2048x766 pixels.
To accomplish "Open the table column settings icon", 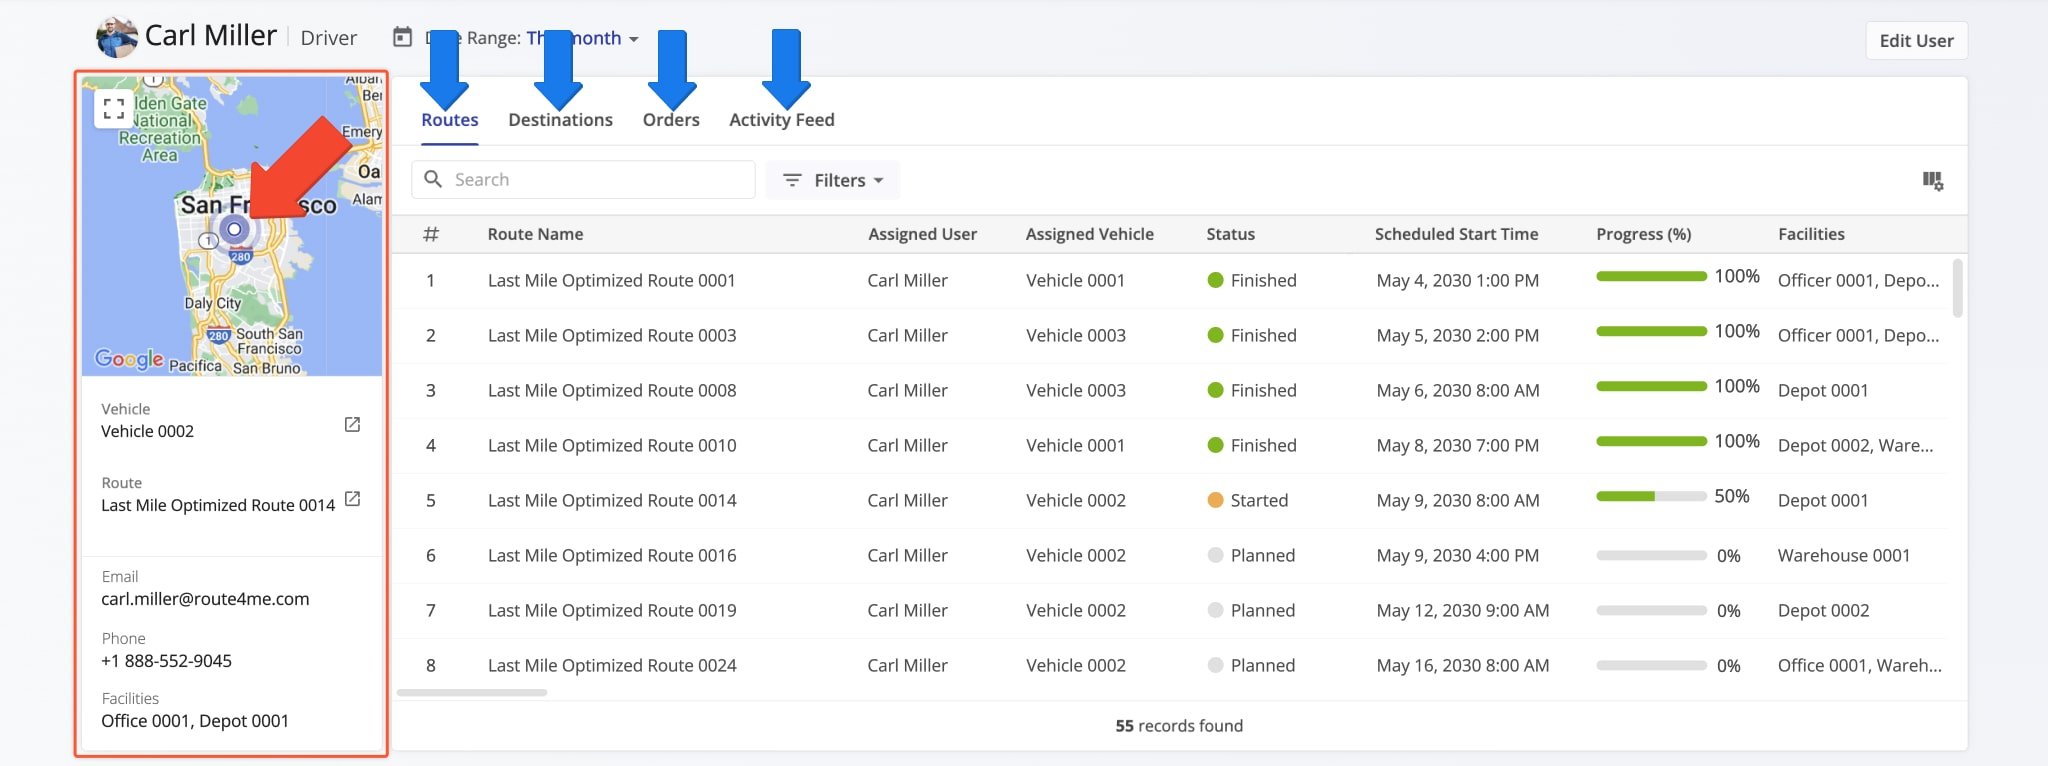I will (x=1932, y=181).
